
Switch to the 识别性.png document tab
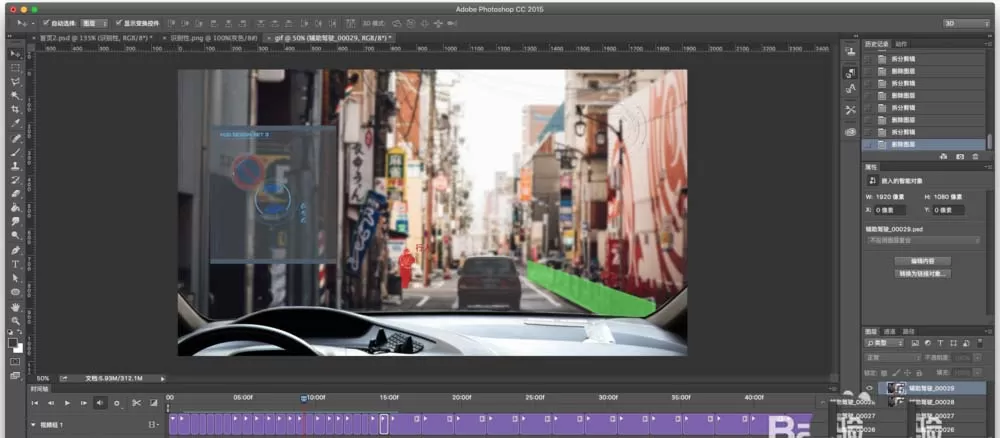[x=214, y=38]
